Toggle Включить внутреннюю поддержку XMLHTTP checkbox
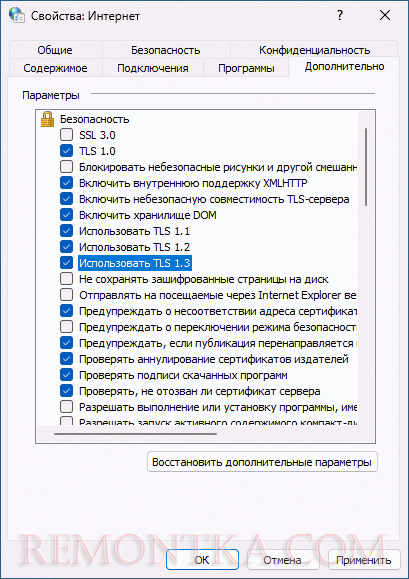 (66, 183)
